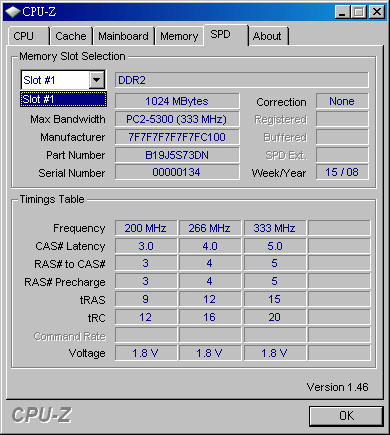Screen dimensions: 390x435
Task: Click the CAS# Latency 5.0 cell
Action: click(275, 246)
